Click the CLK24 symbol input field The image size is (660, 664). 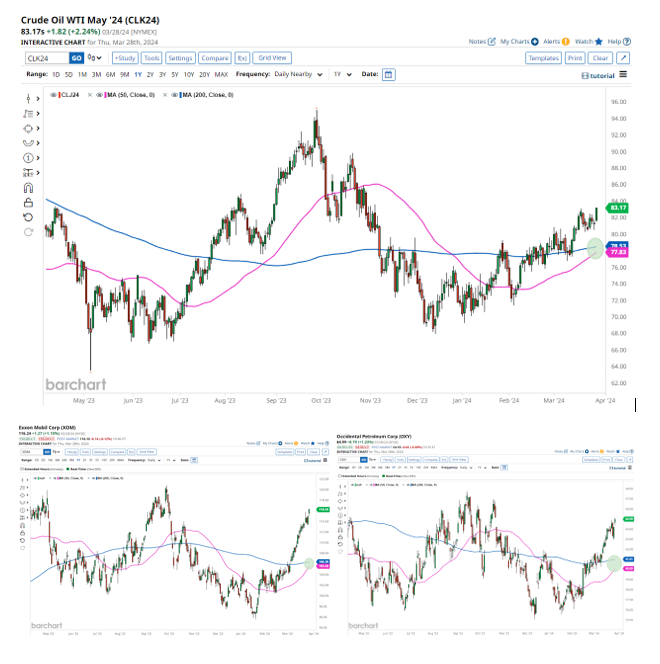(x=47, y=58)
